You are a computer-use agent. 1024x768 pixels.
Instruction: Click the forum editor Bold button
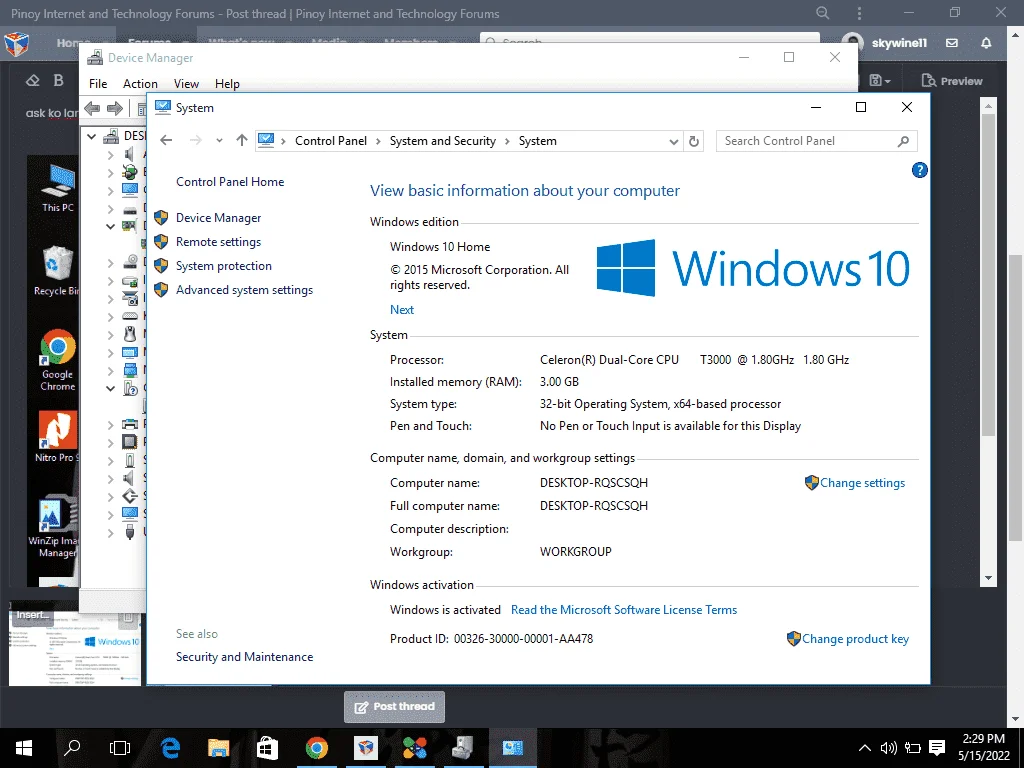(59, 80)
